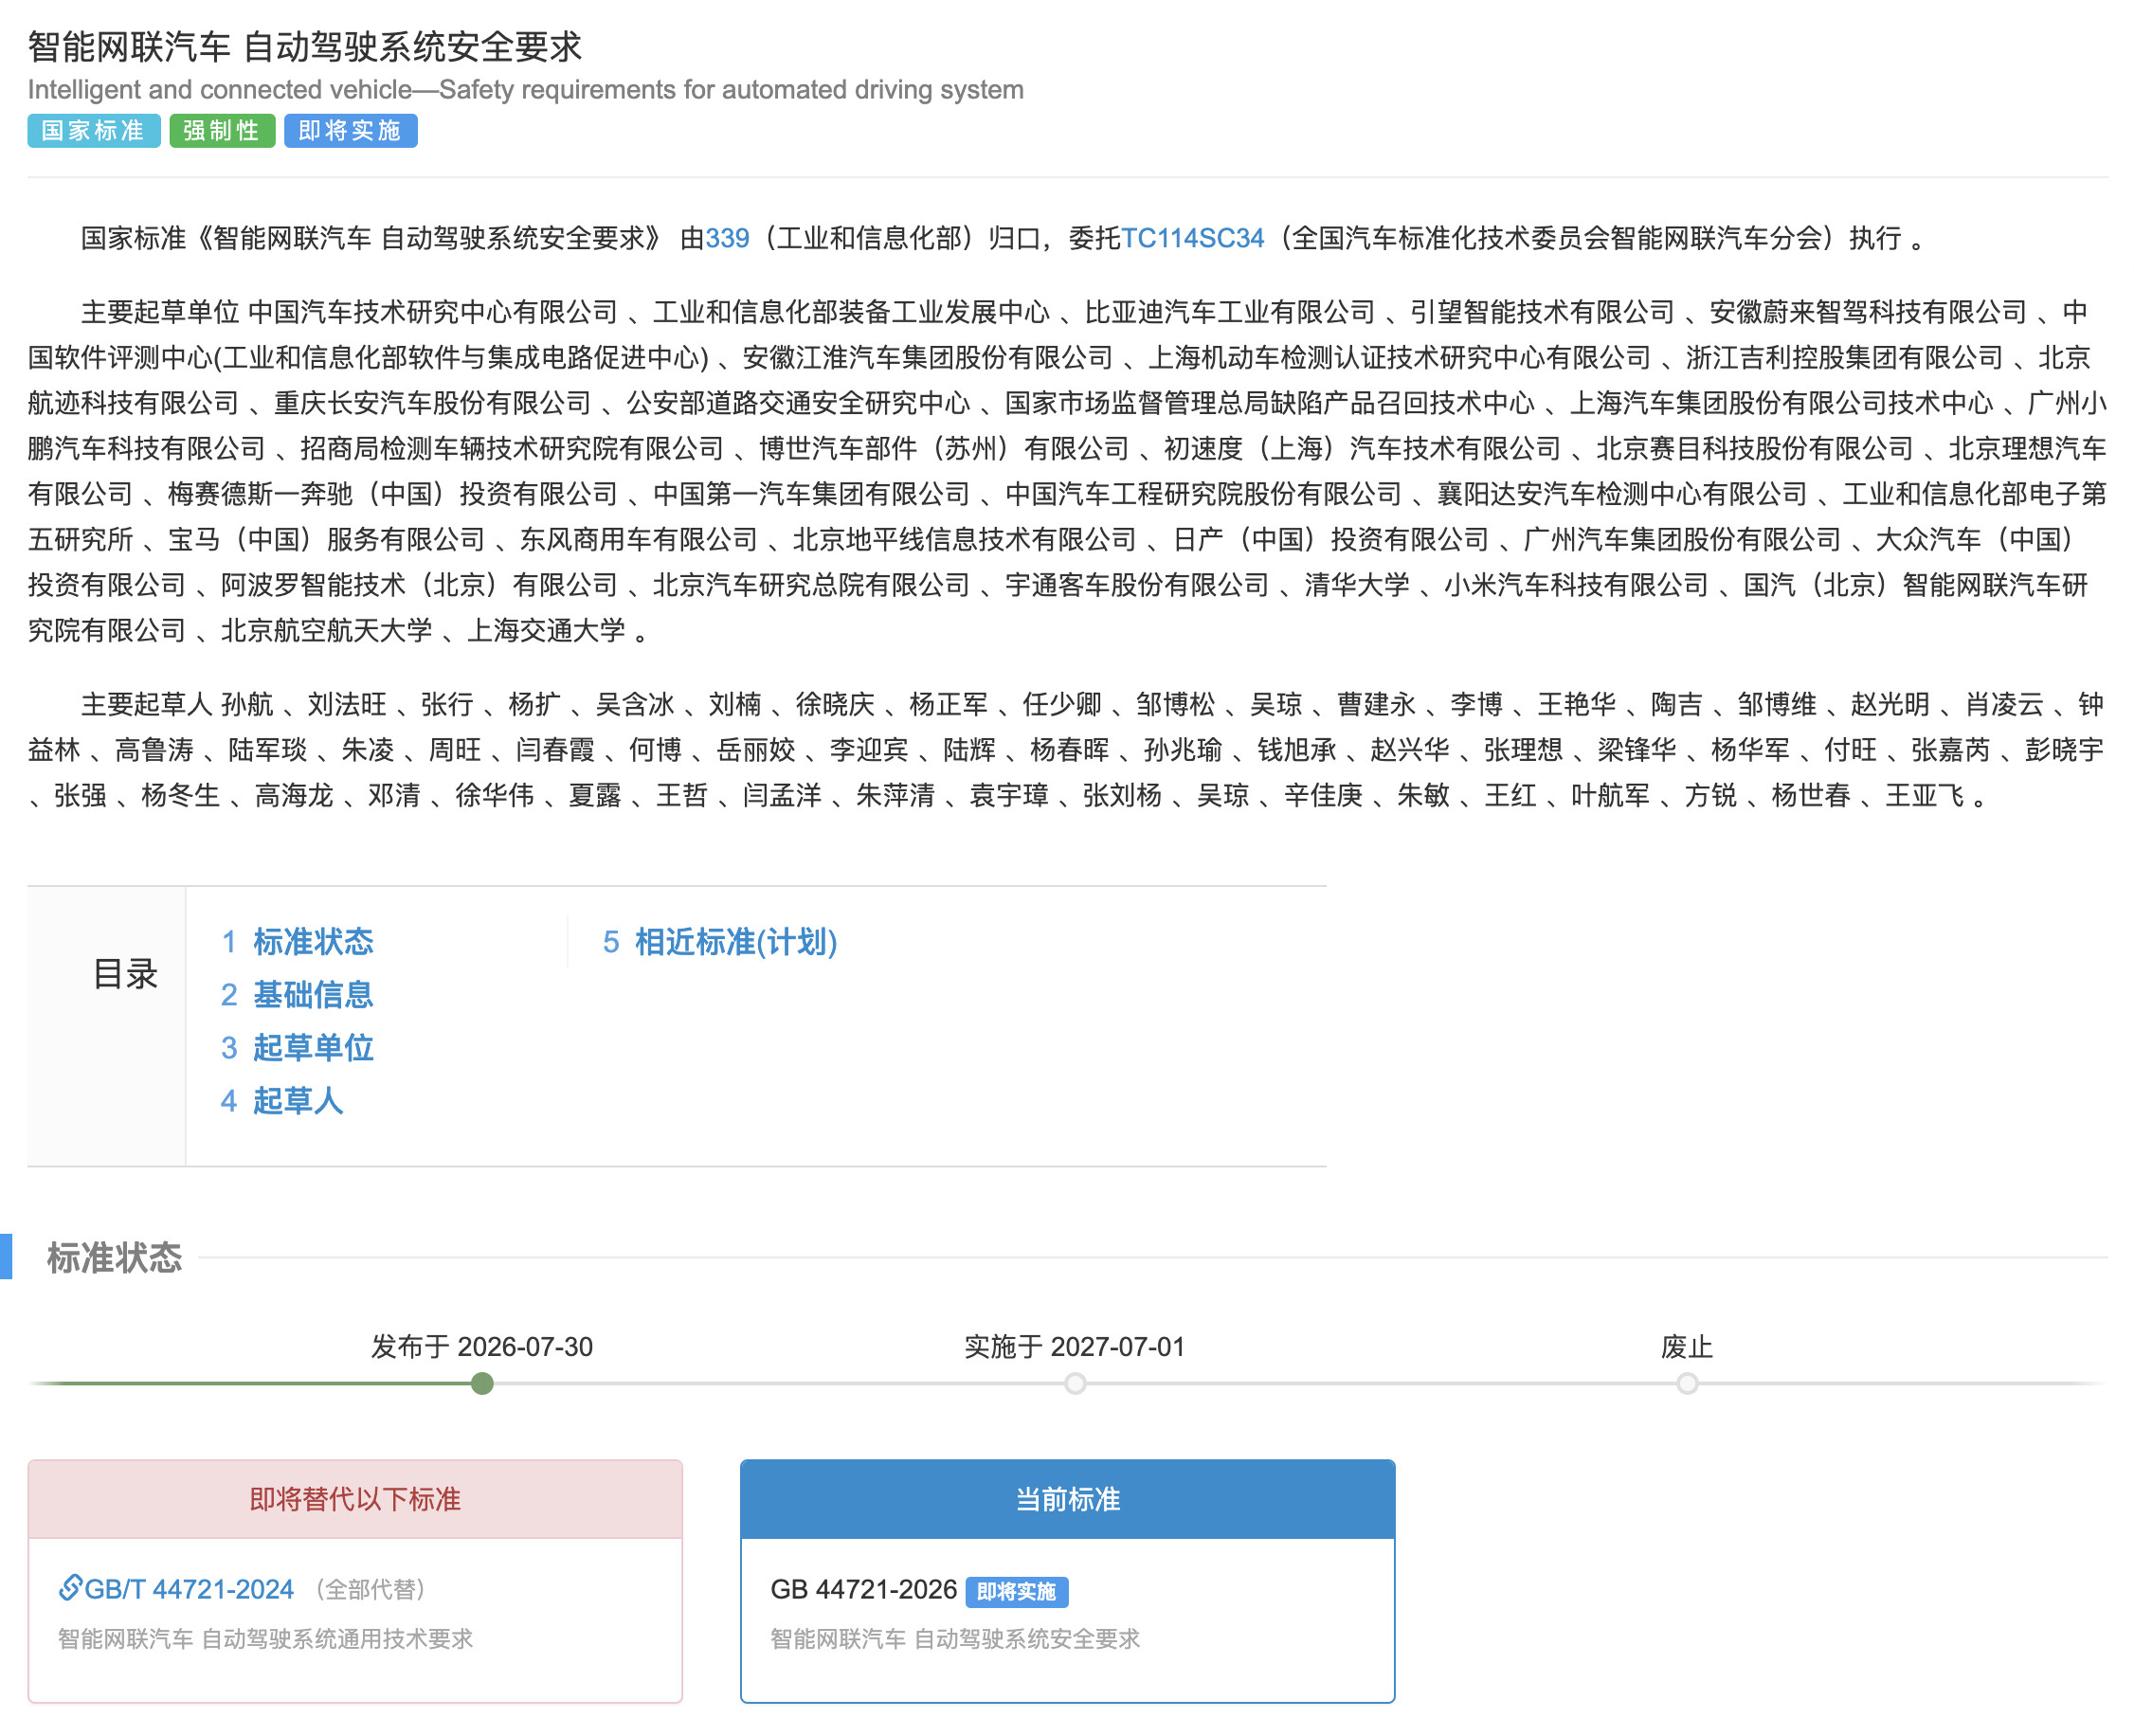2134x1736 pixels.
Task: Click the 标准状态 section heading
Action: 114,1258
